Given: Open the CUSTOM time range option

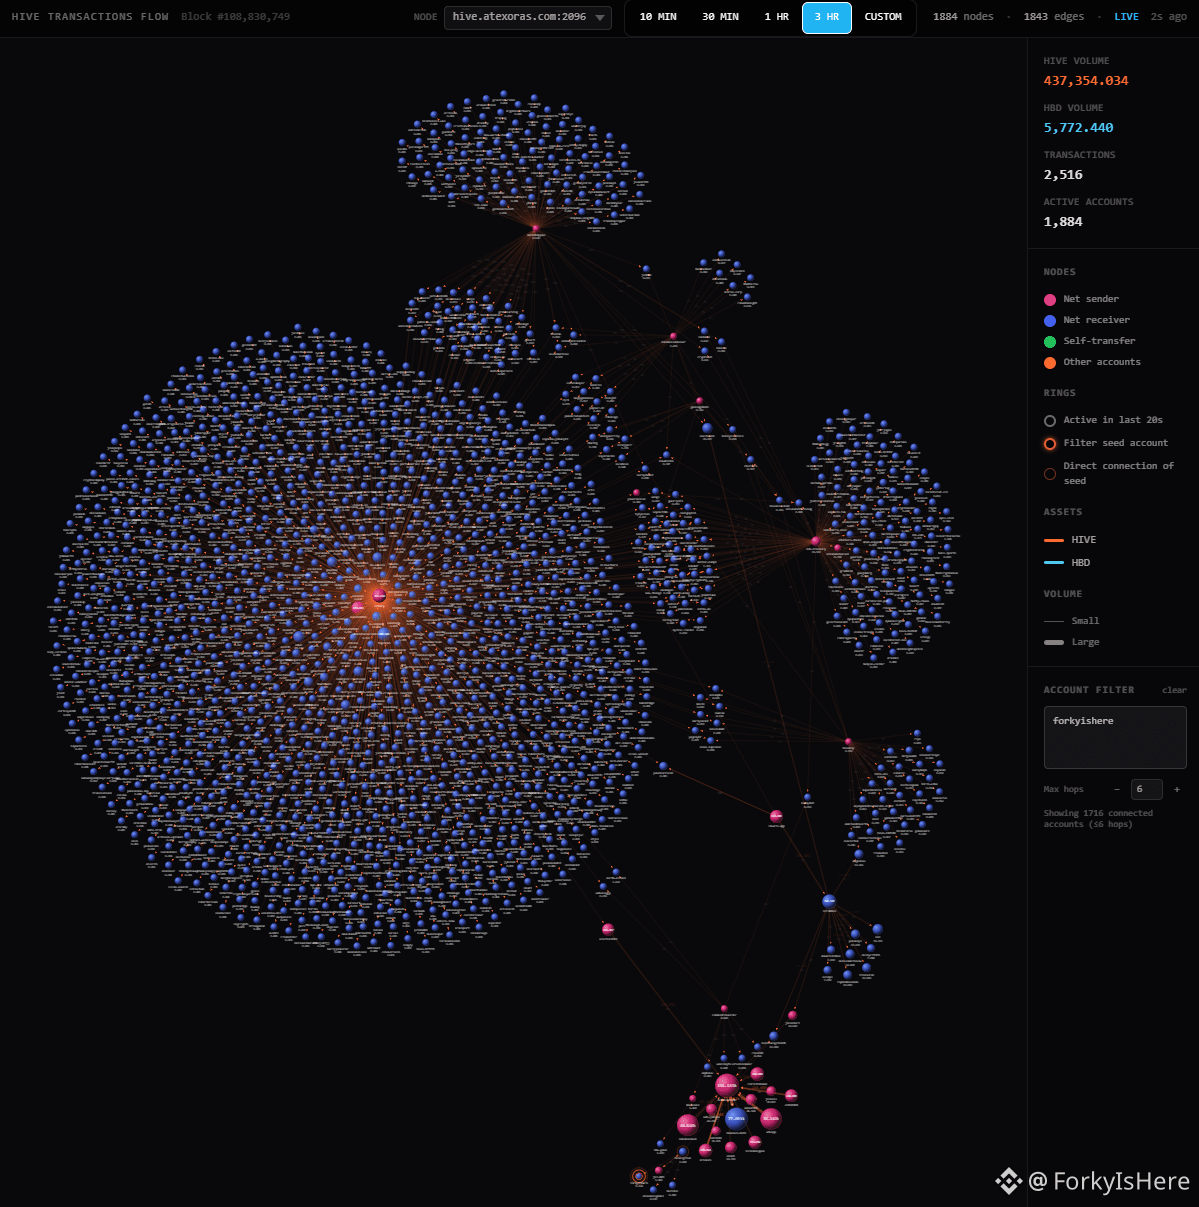Looking at the screenshot, I should [x=883, y=17].
